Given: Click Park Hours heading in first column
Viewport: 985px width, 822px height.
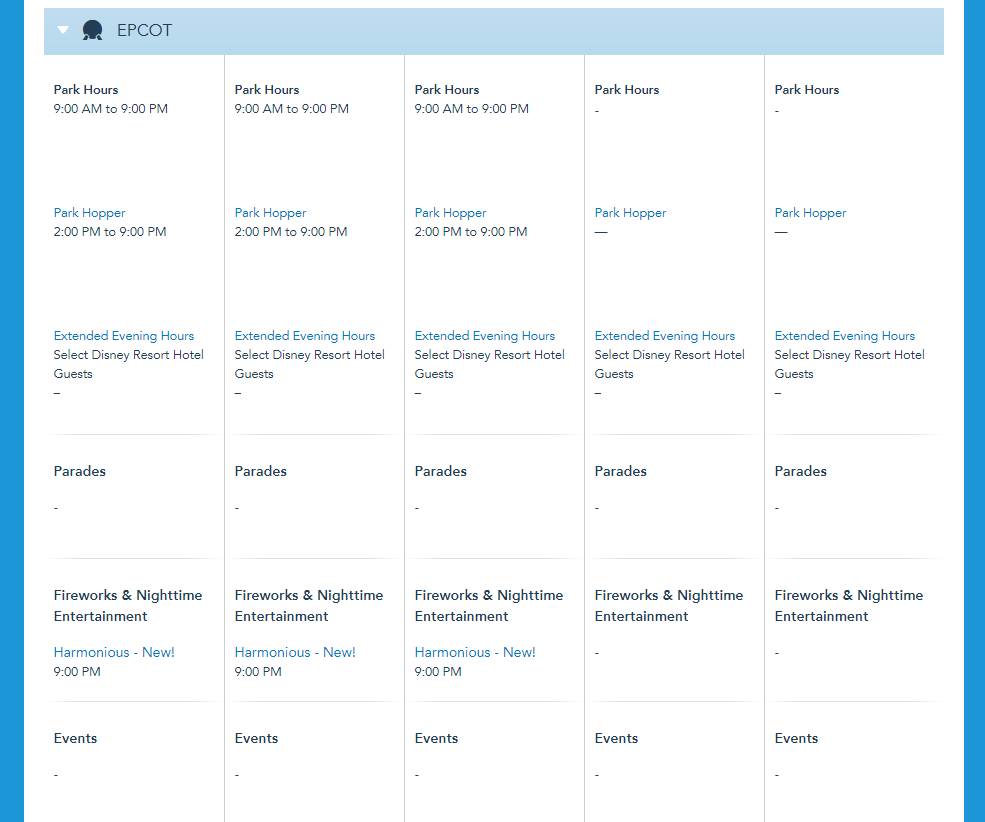Looking at the screenshot, I should click(x=86, y=90).
